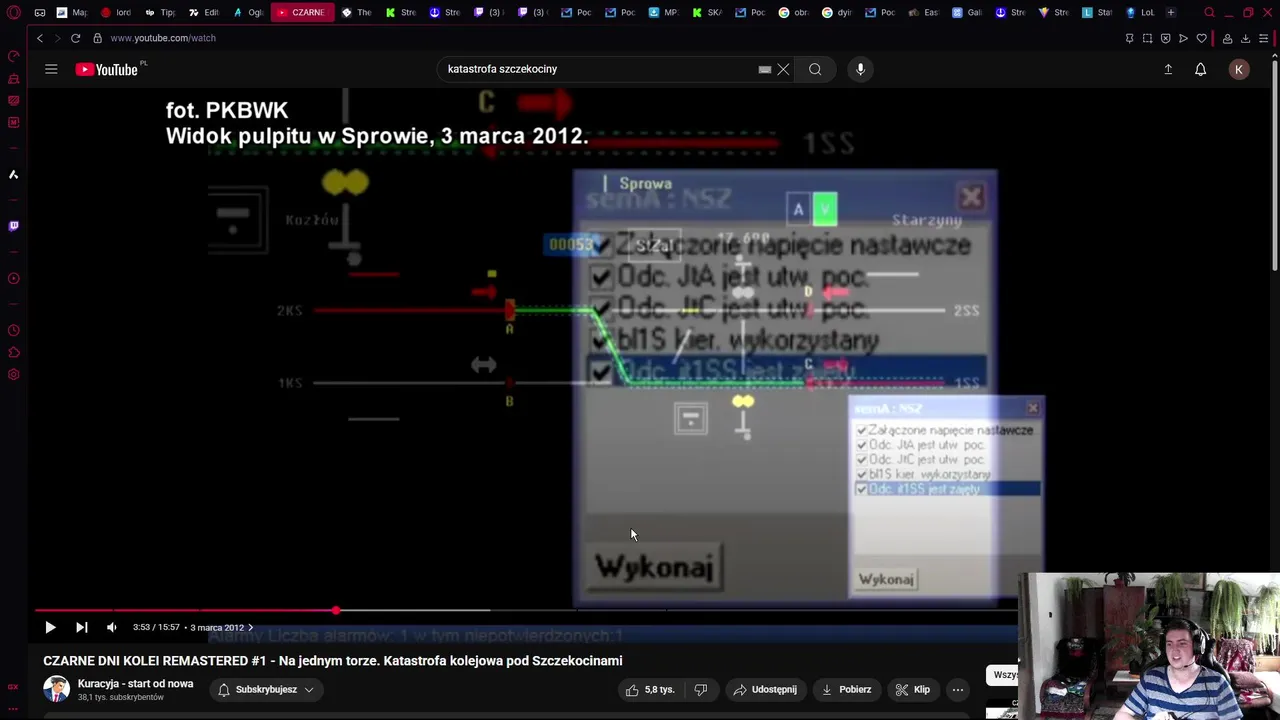This screenshot has height=720, width=1280.
Task: Skip to next video
Action: coord(82,627)
